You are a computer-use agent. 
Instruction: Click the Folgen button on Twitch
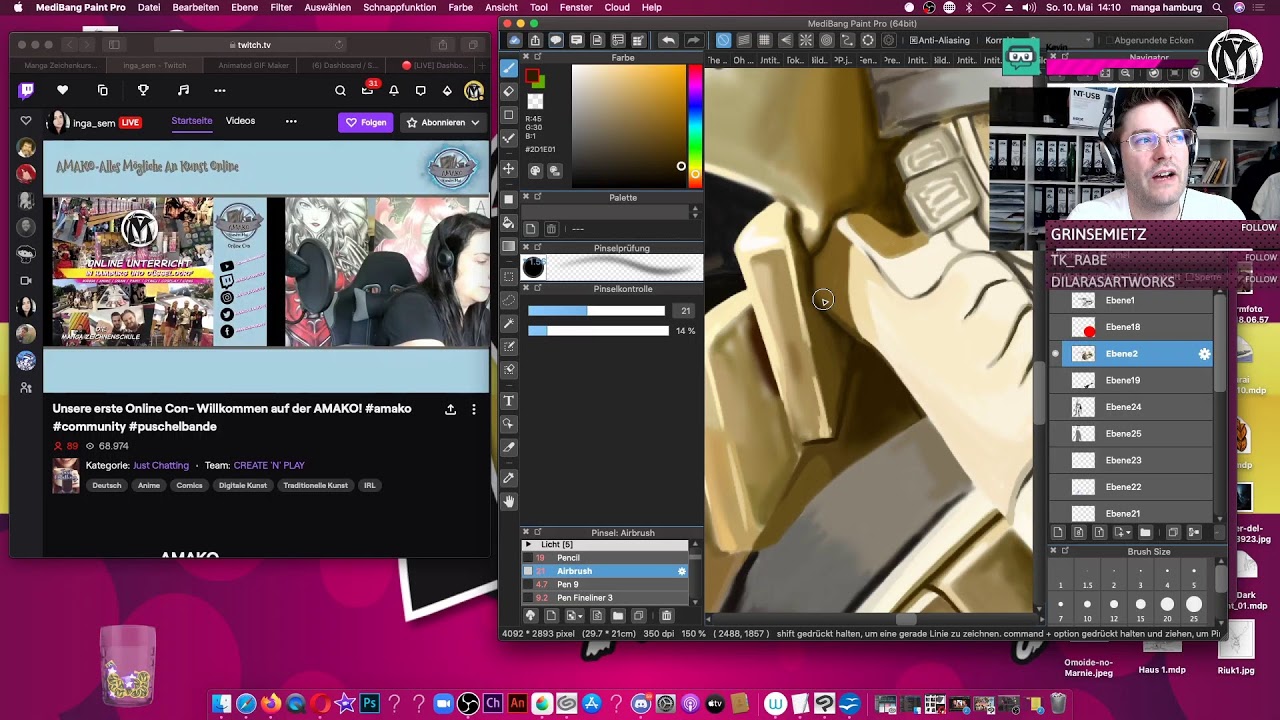[x=366, y=123]
